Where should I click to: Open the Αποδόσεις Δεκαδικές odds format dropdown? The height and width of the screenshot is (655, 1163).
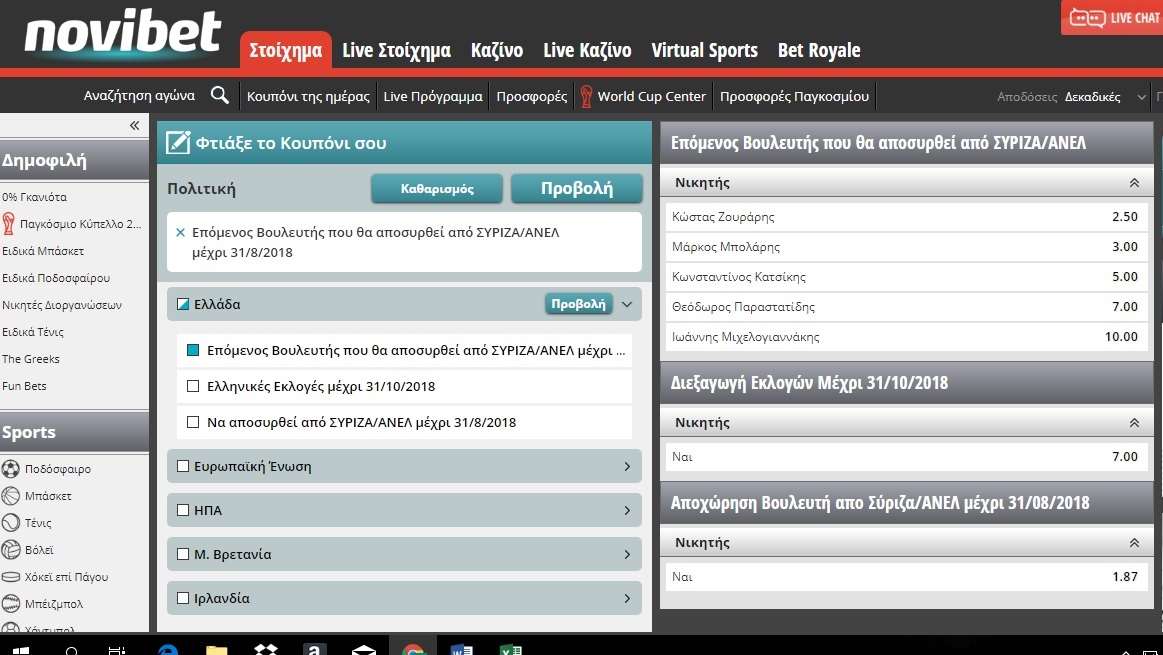coord(1105,96)
